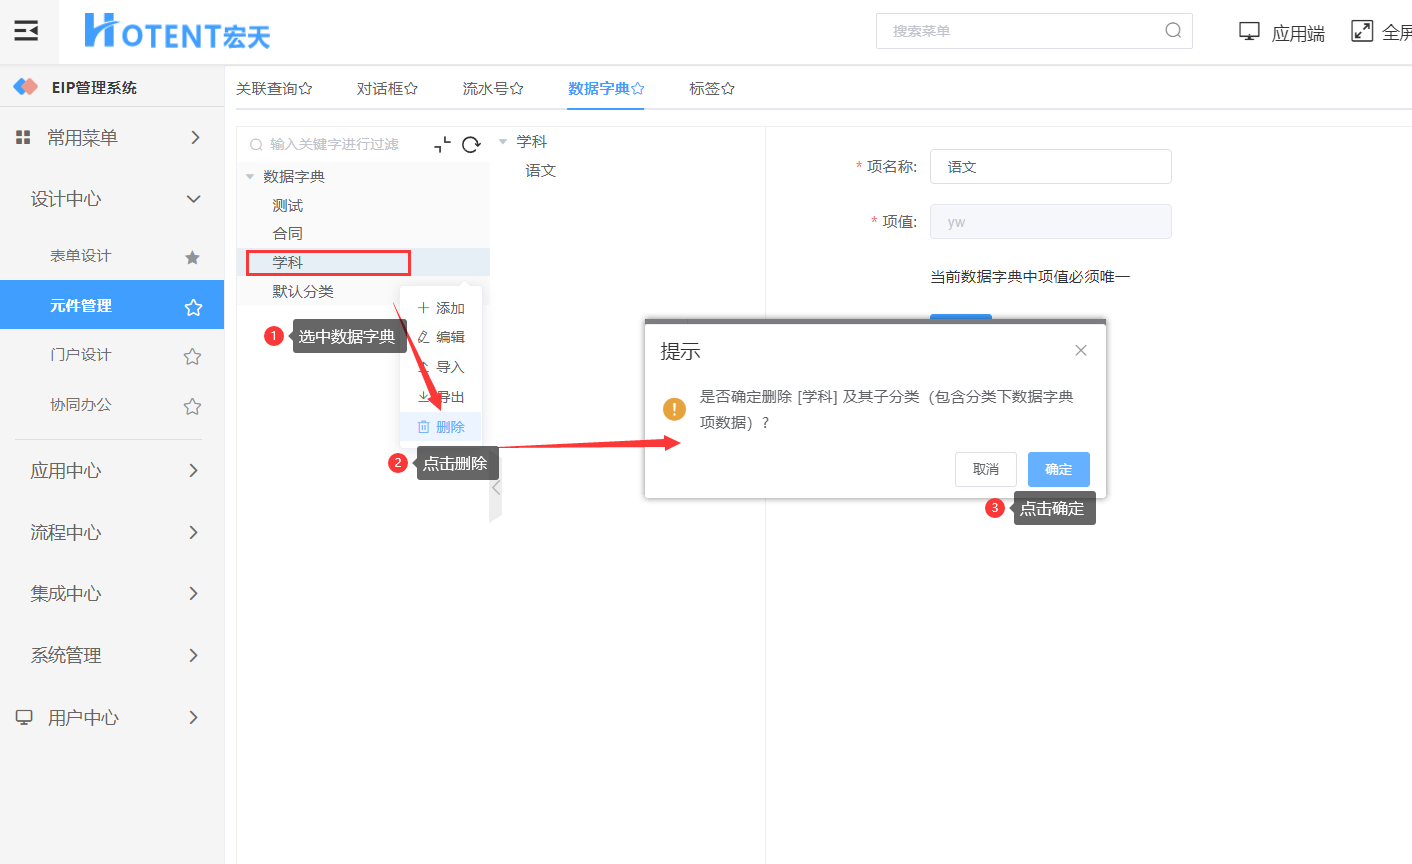Click the 应用端 monitor icon

coord(1249,32)
